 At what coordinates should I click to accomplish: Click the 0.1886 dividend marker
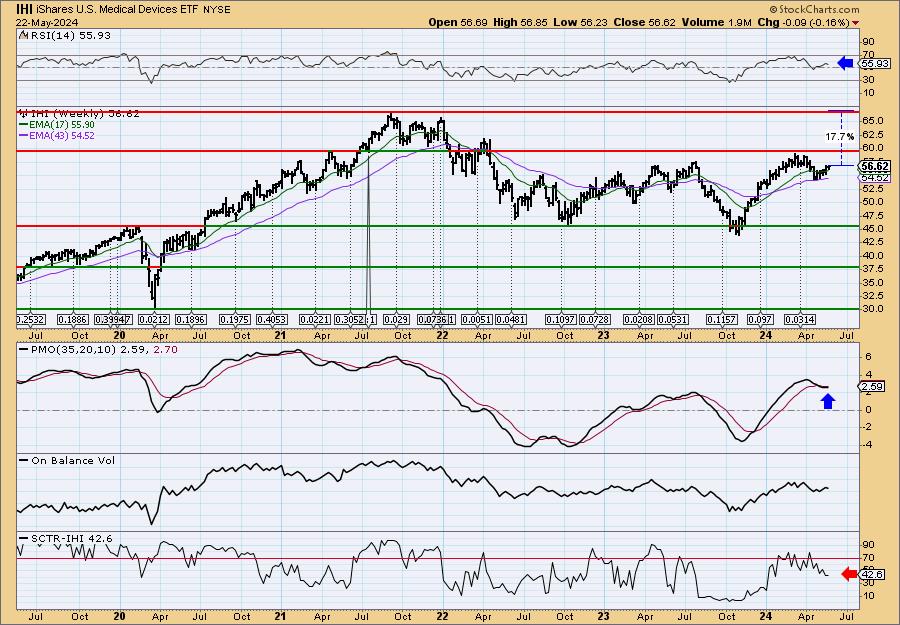tap(73, 319)
